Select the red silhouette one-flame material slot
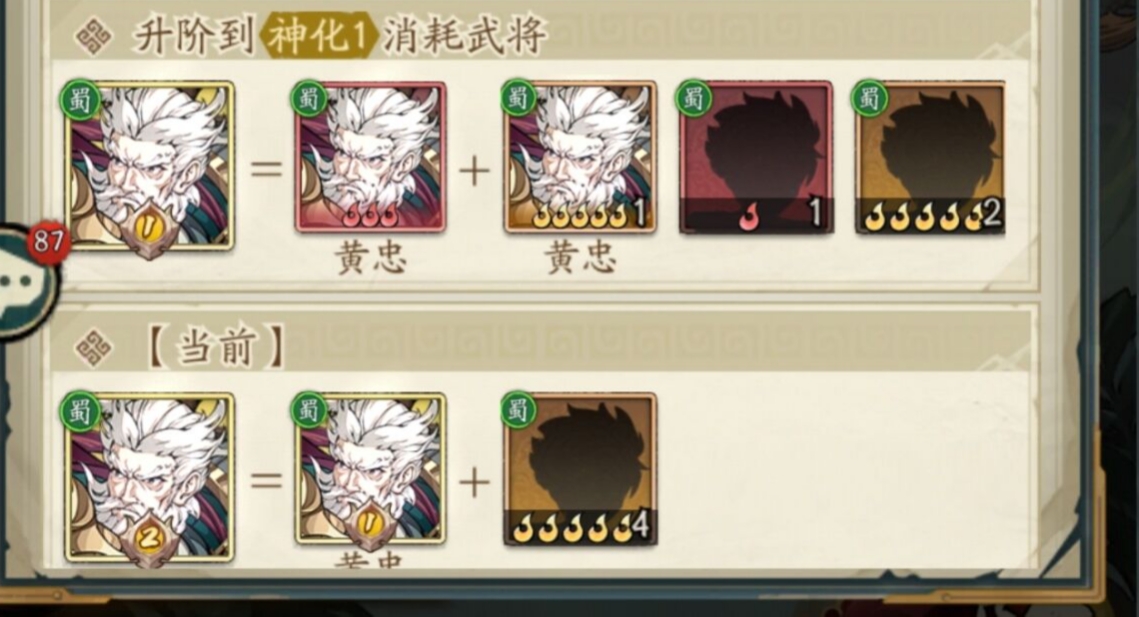The height and width of the screenshot is (617, 1139). click(756, 157)
